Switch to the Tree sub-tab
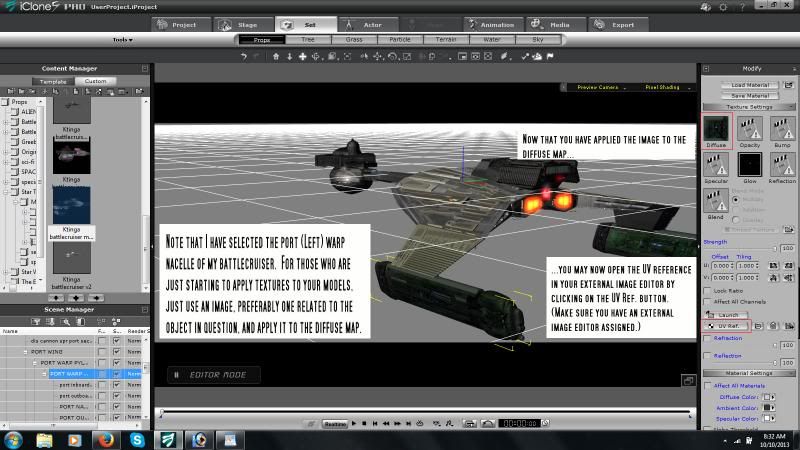The image size is (800, 450). pyautogui.click(x=308, y=39)
